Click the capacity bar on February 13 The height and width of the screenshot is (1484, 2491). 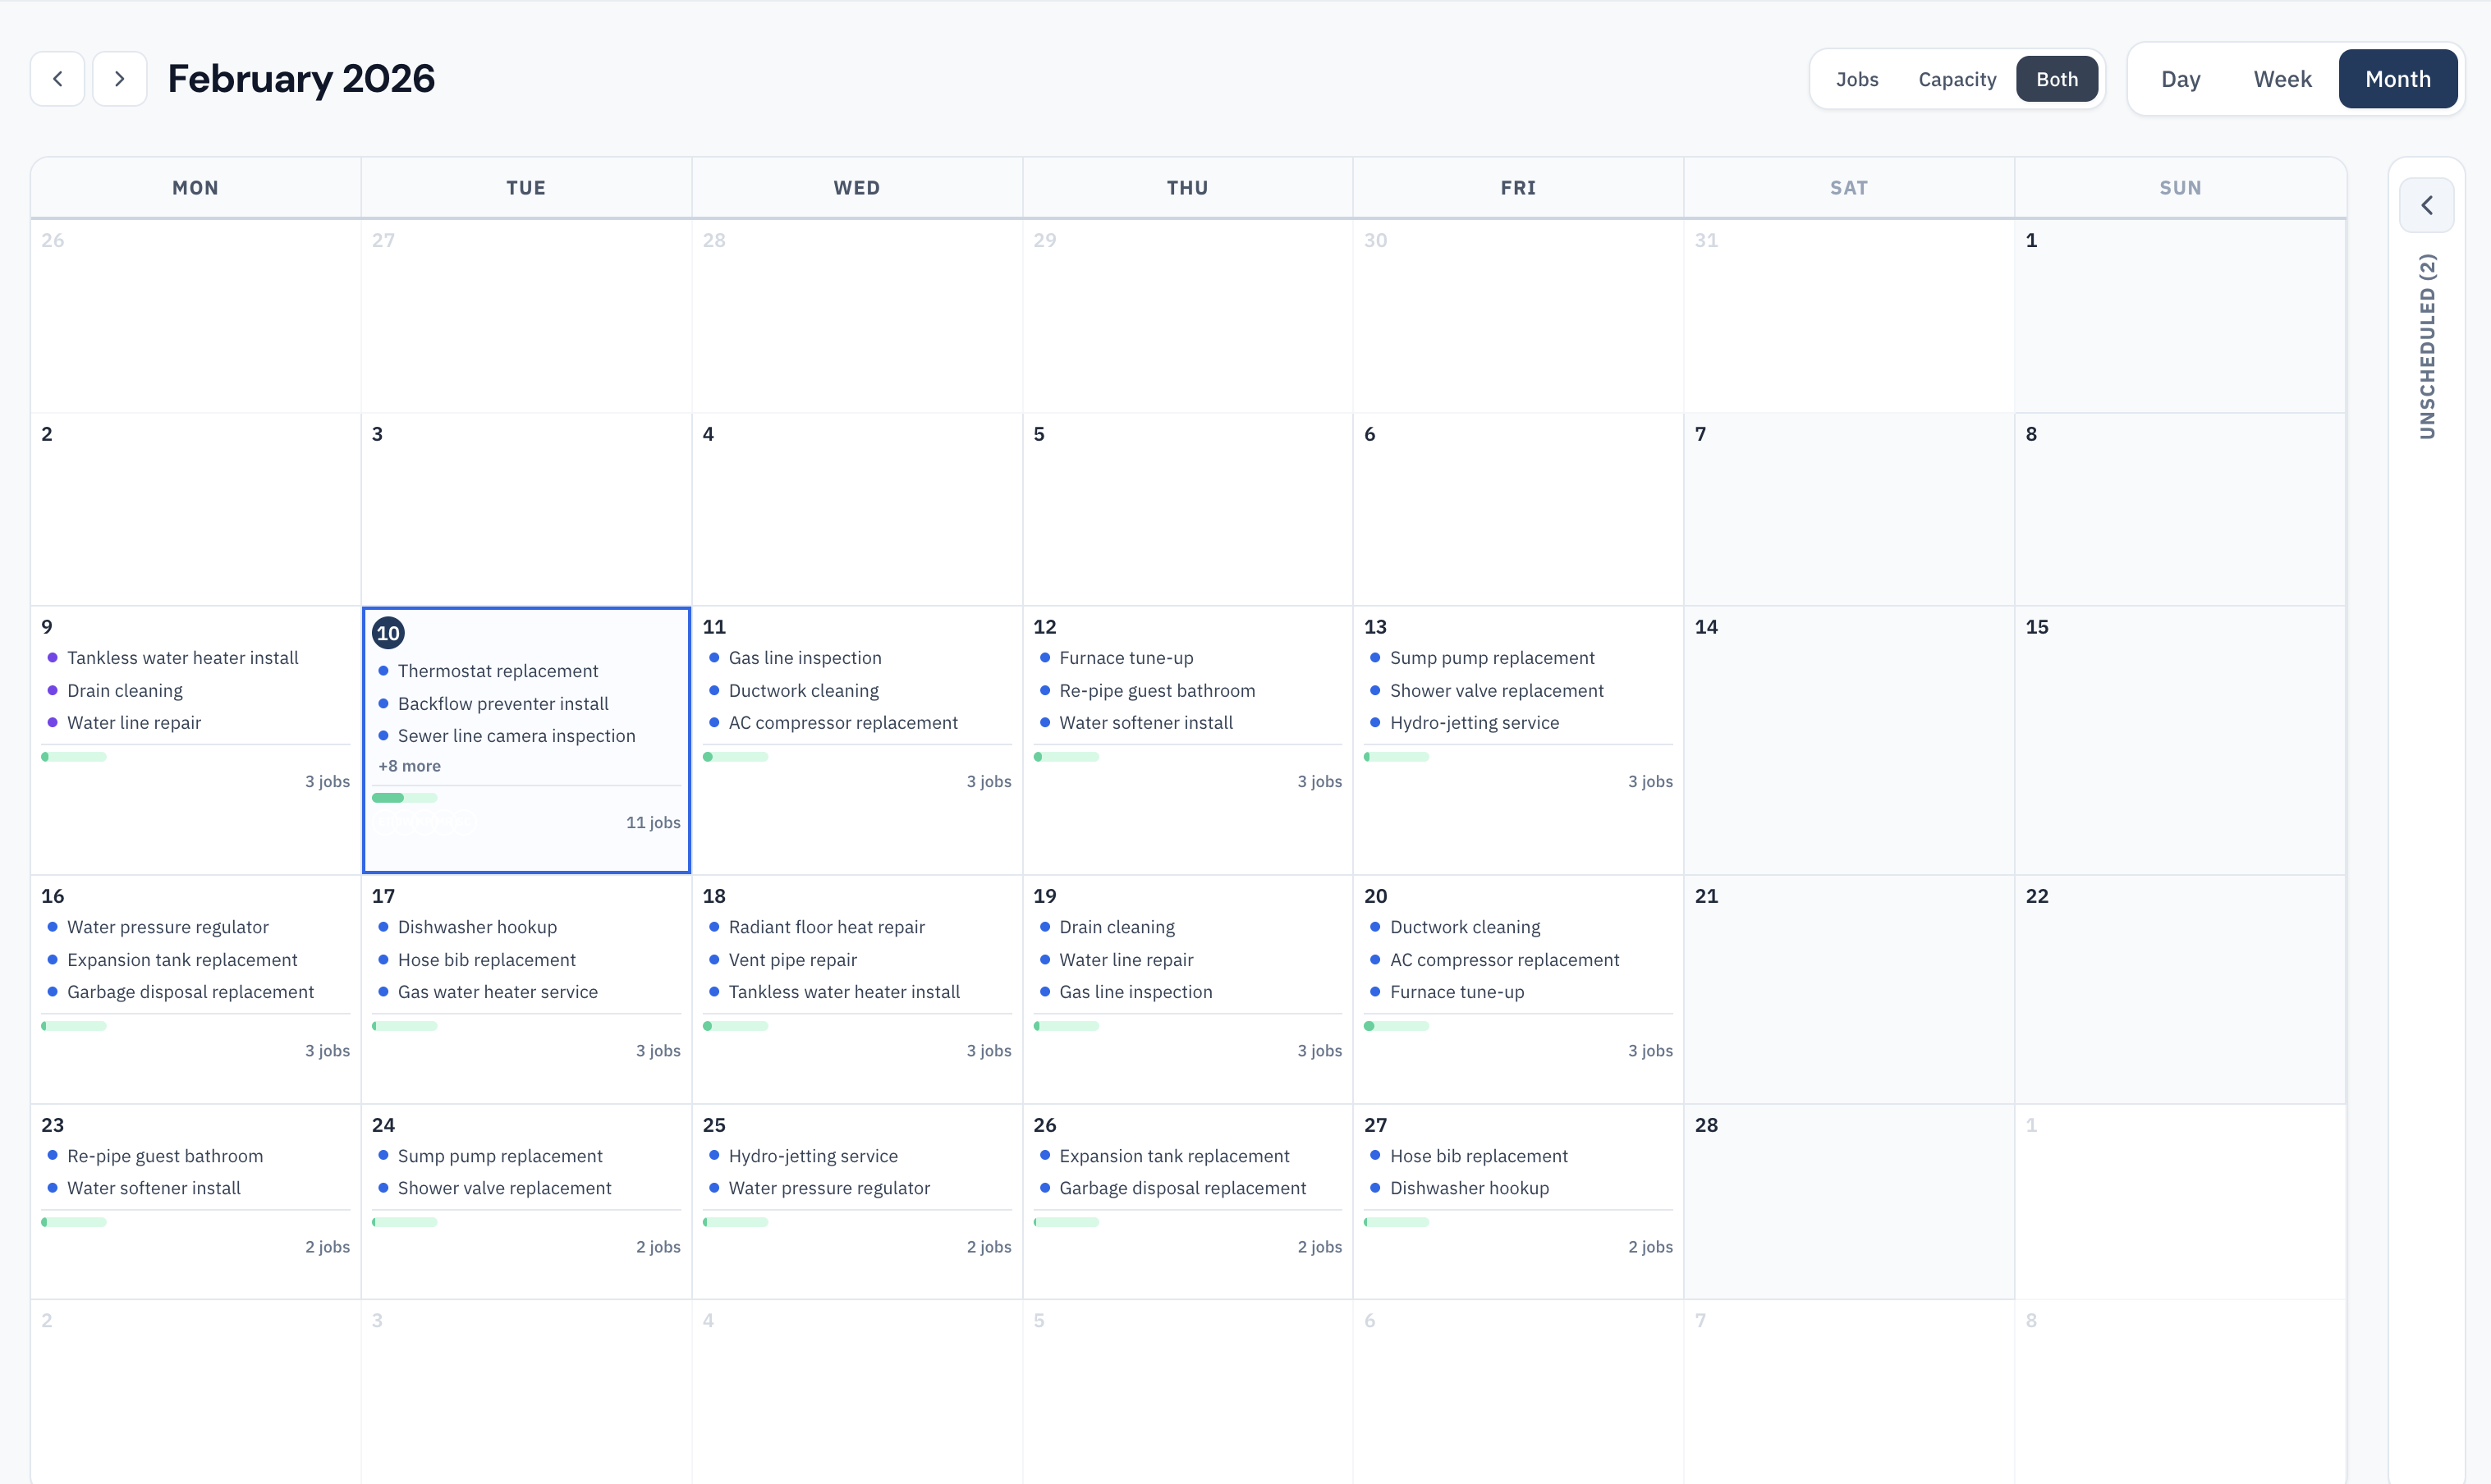click(x=1396, y=756)
